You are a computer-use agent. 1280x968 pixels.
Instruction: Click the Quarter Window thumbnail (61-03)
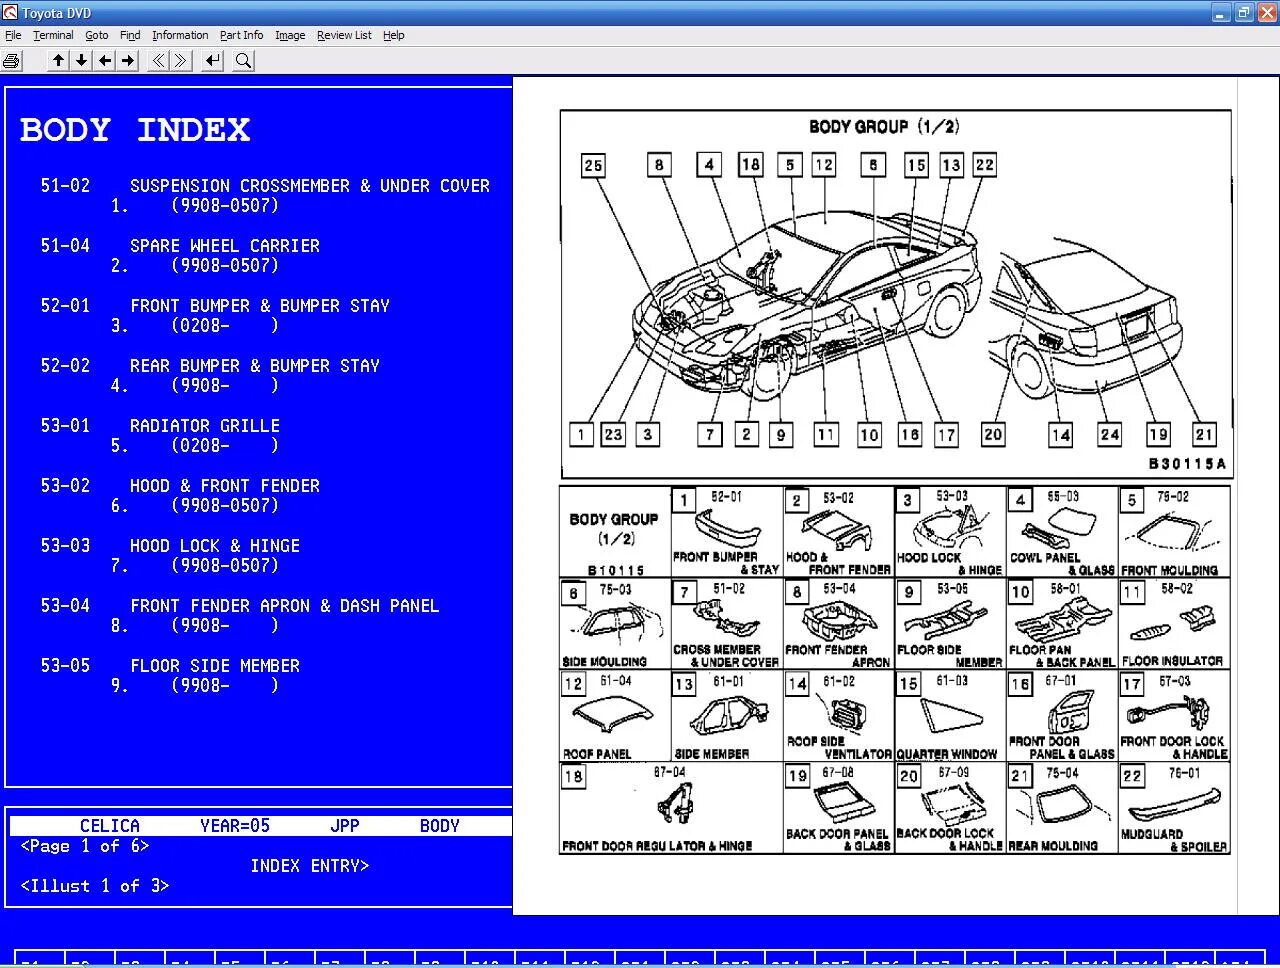click(950, 716)
